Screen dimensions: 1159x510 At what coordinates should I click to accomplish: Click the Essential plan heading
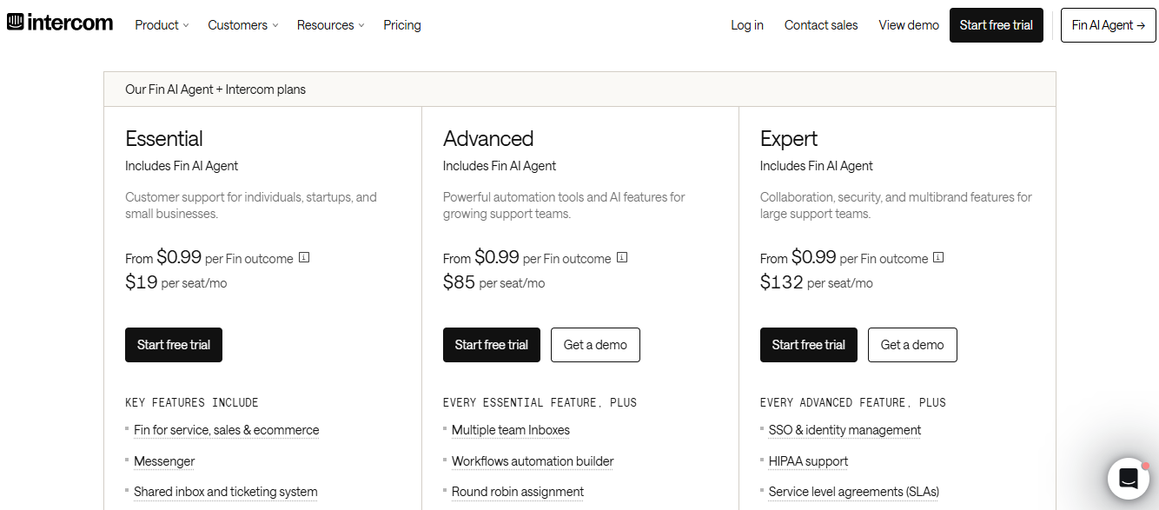(x=164, y=139)
